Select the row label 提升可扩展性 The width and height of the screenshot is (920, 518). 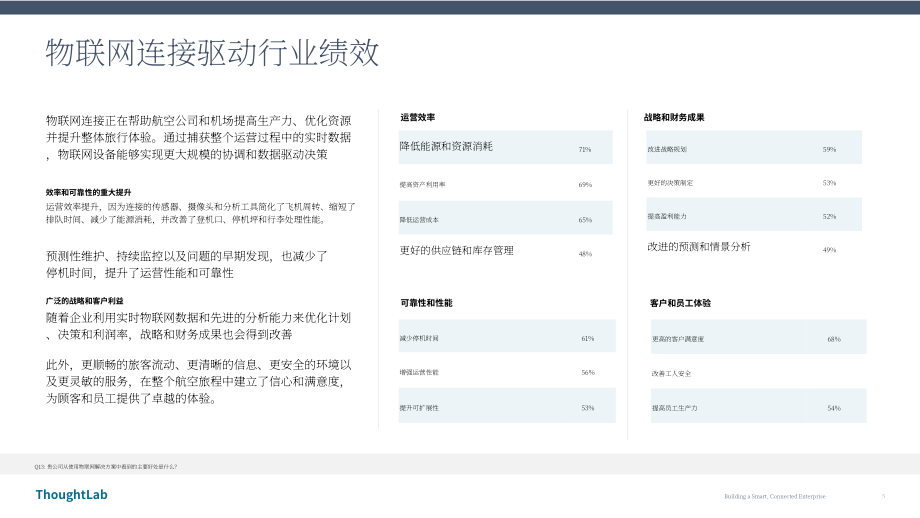[x=419, y=408]
